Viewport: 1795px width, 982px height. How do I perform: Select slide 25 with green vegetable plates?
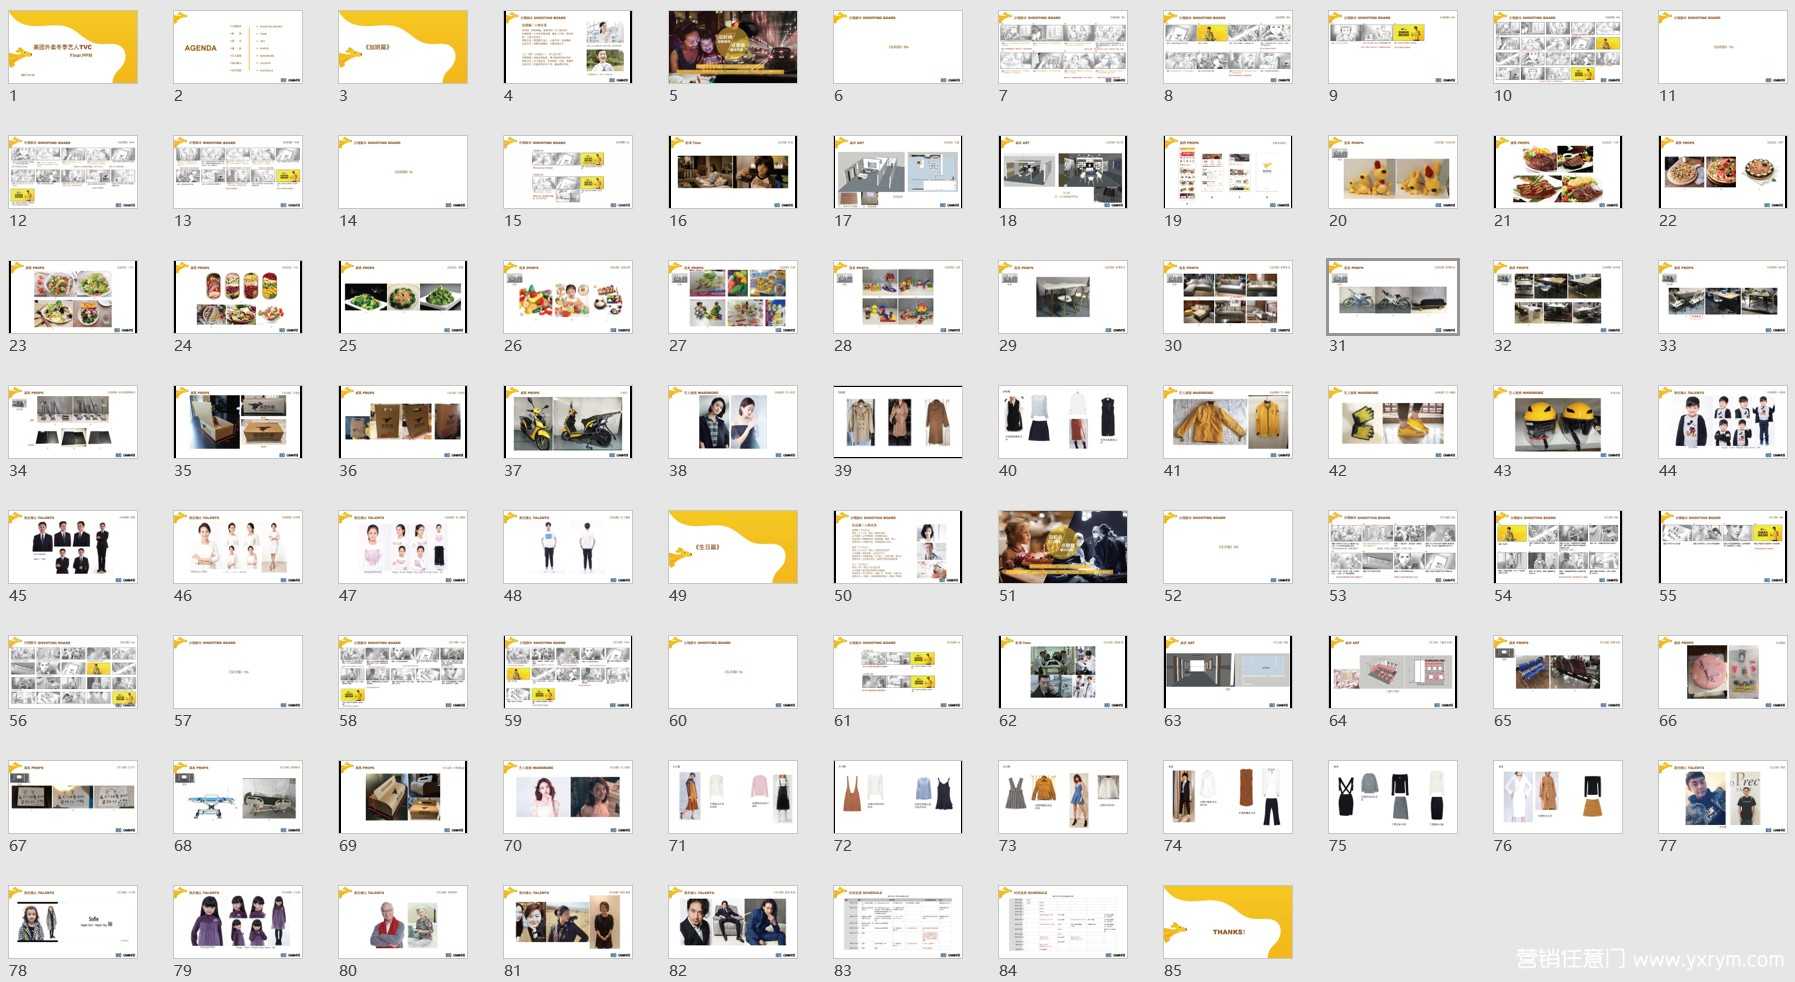[403, 297]
